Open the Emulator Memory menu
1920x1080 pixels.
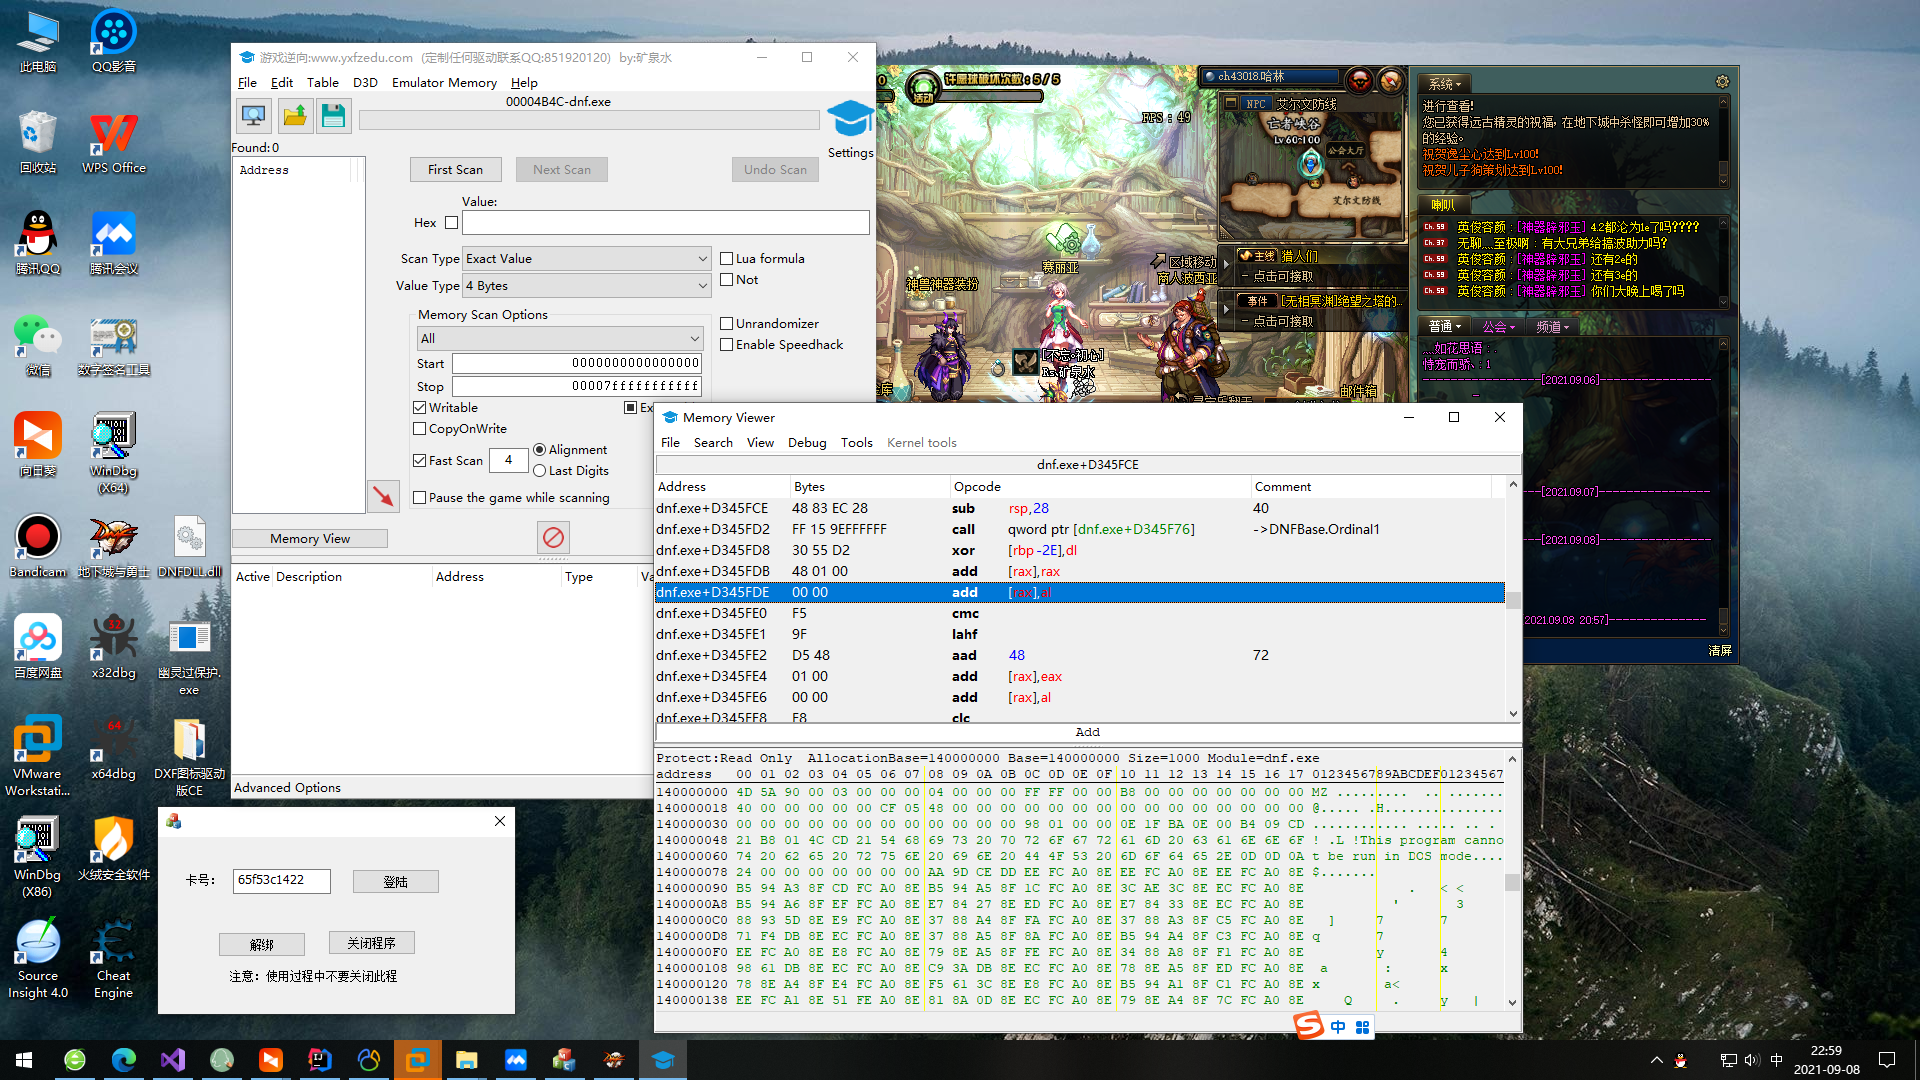[x=444, y=83]
